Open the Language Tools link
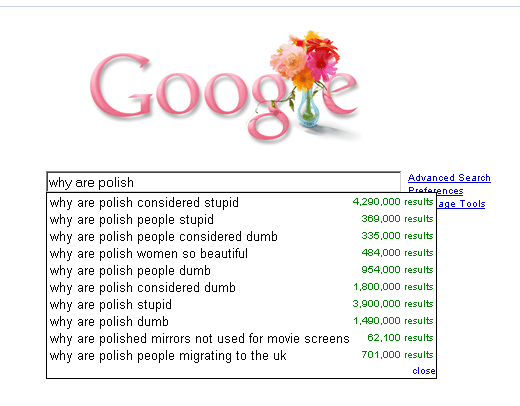The width and height of the screenshot is (520, 406). [x=461, y=204]
